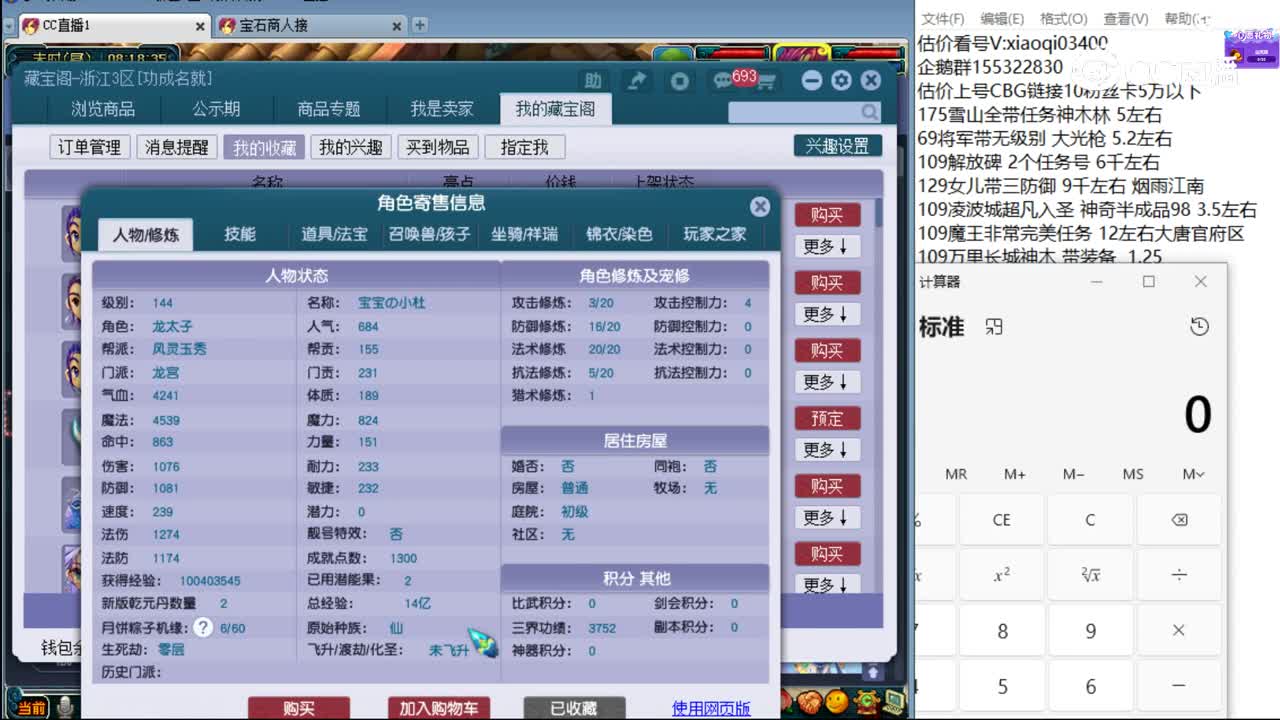The height and width of the screenshot is (720, 1280).
Task: Click the calculator divide ÷ key
Action: pos(1179,575)
